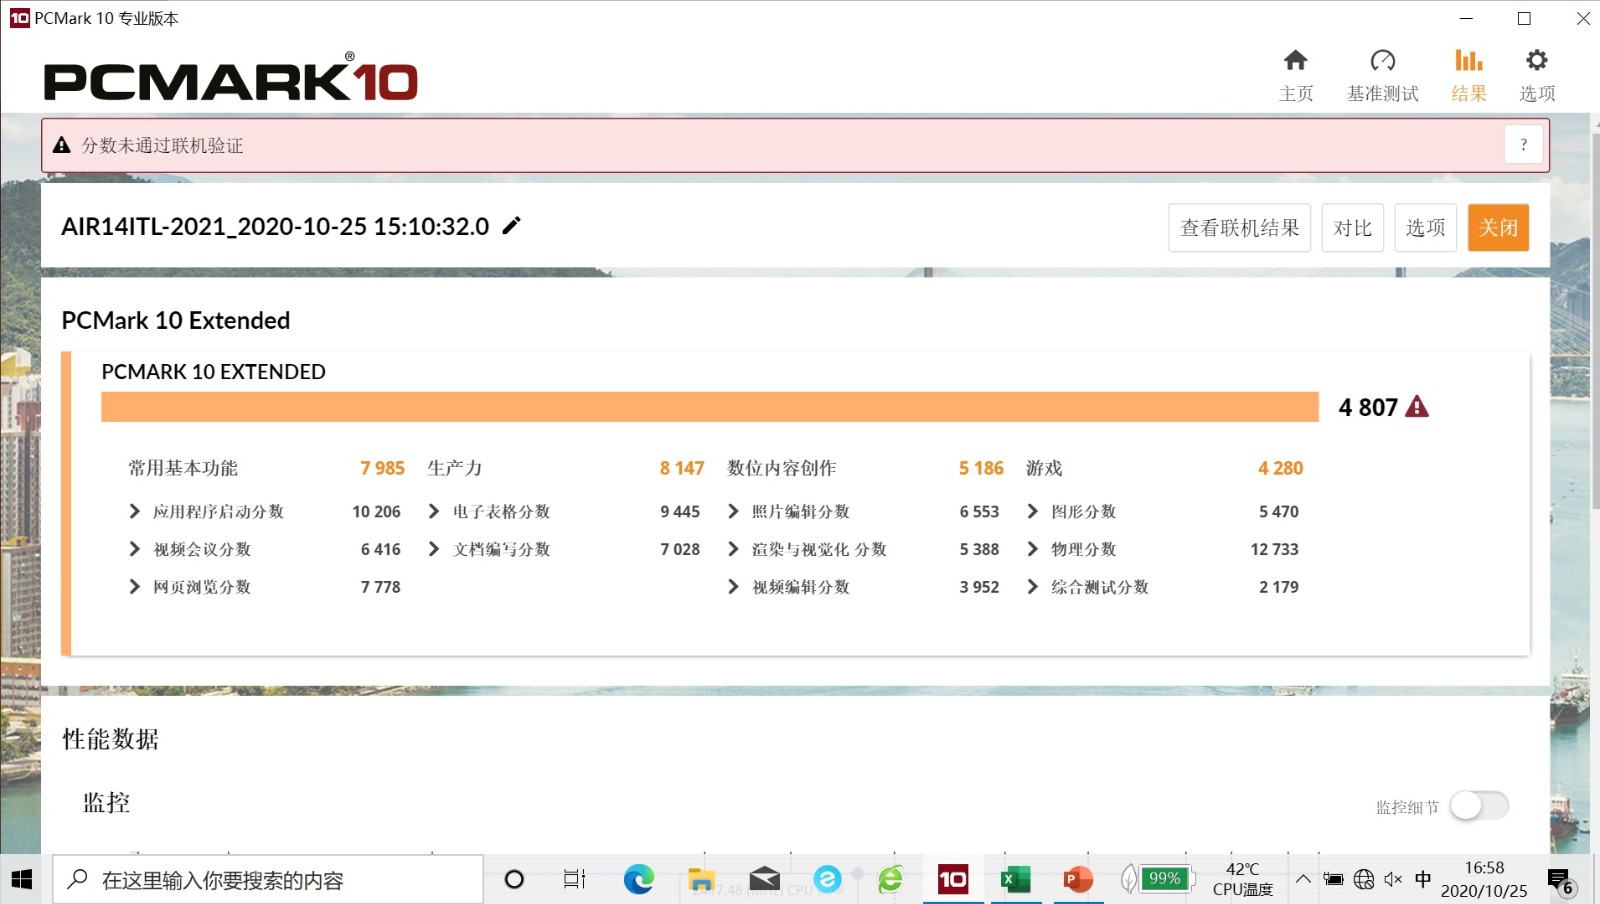This screenshot has height=904, width=1600.
Task: Click the warning triangle next to score 4 807
Action: [1417, 406]
